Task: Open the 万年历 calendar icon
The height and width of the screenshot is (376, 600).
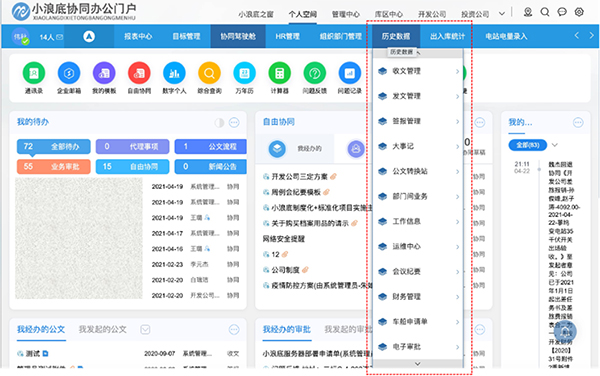Action: point(245,73)
